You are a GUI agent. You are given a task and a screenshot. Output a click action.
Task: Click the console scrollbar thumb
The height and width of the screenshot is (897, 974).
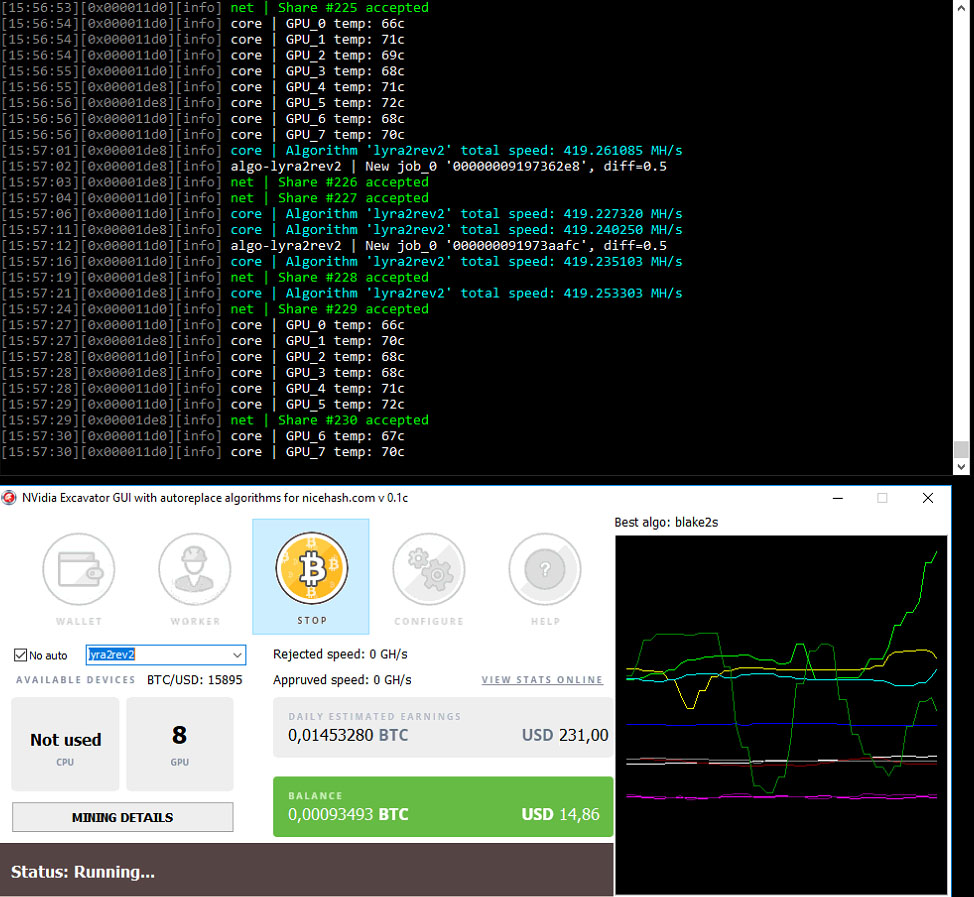coord(961,449)
